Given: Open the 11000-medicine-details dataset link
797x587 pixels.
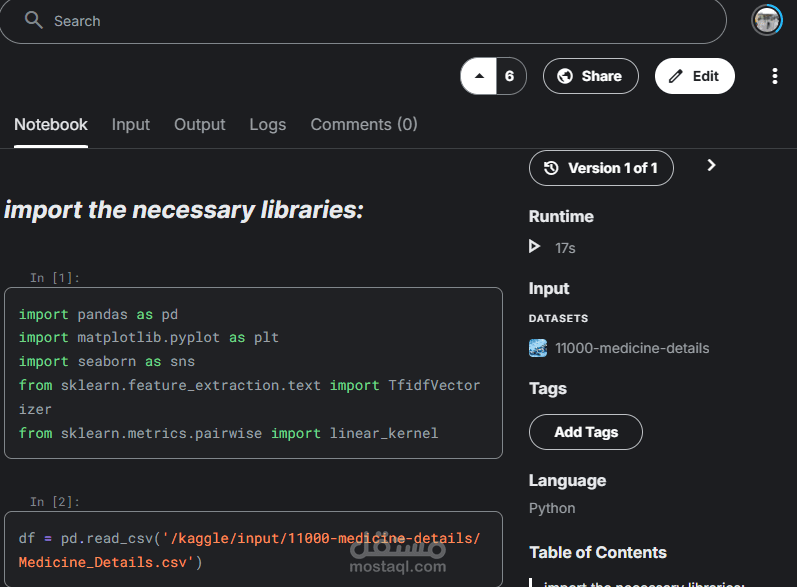Looking at the screenshot, I should tap(632, 348).
